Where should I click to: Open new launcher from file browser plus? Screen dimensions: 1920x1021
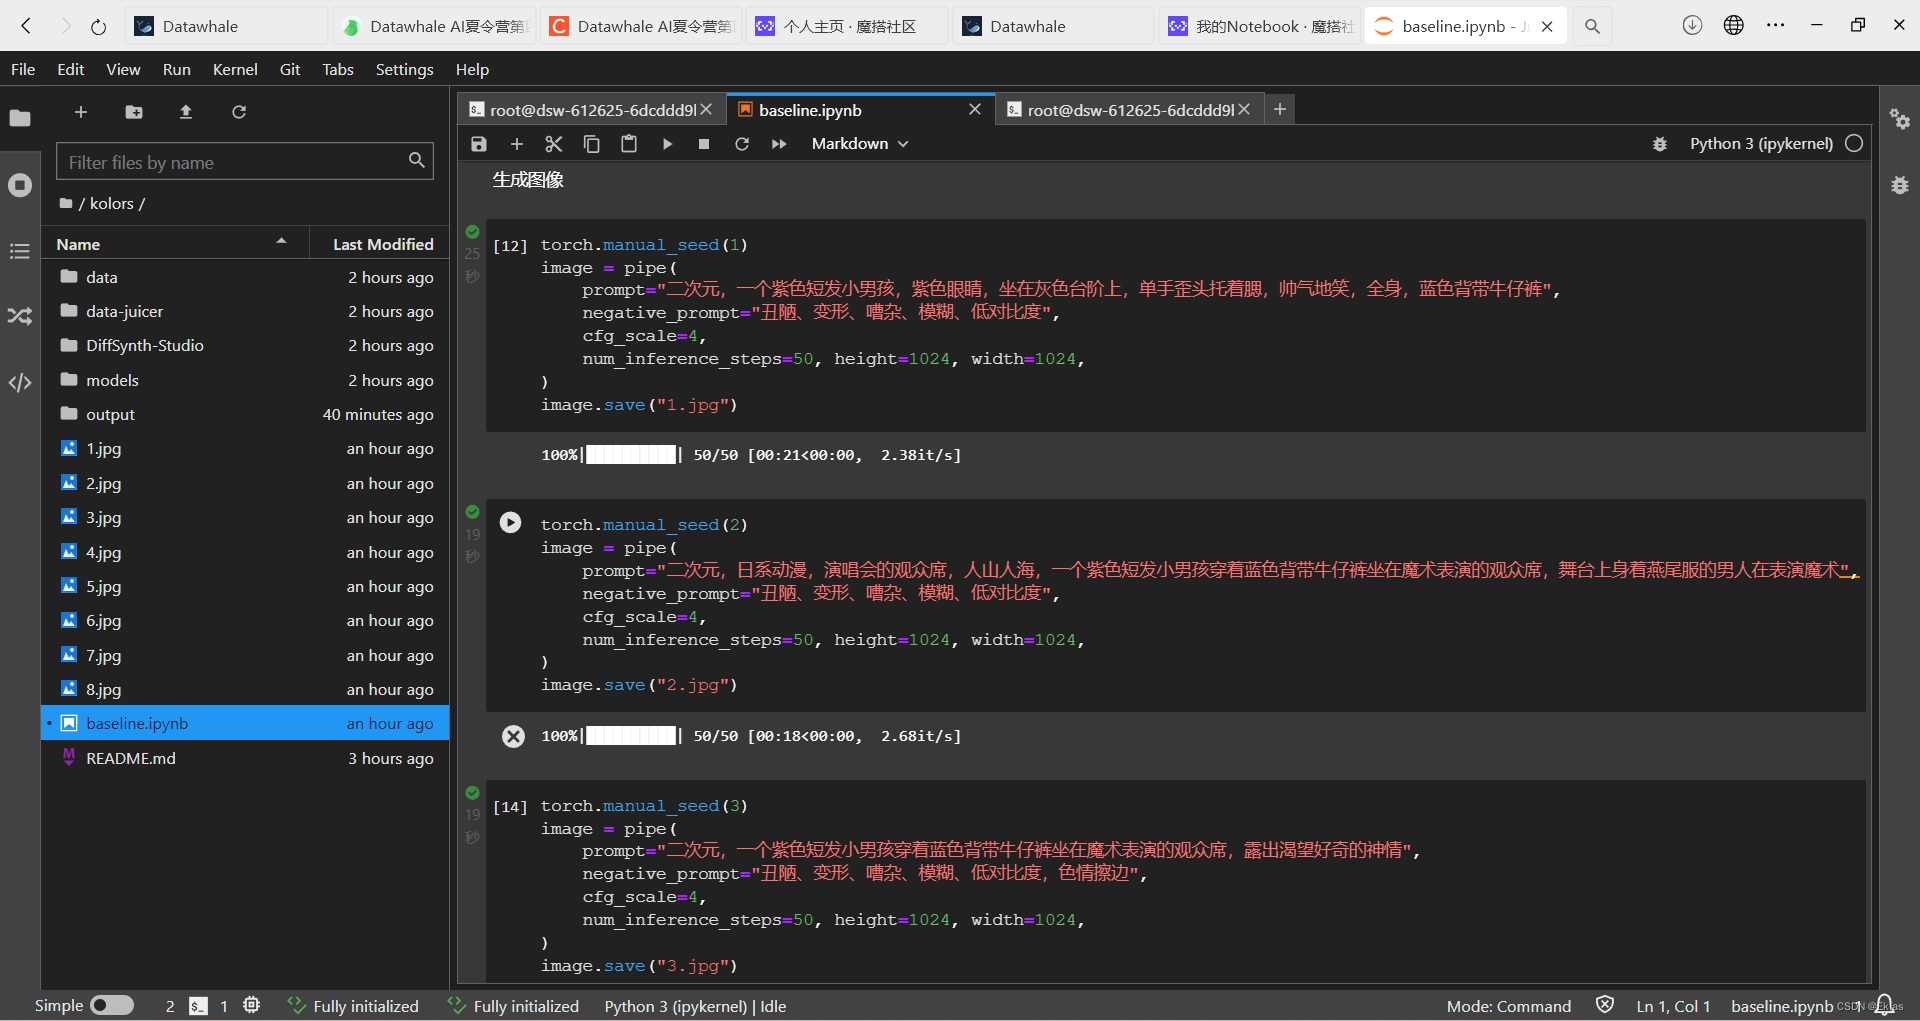coord(81,112)
